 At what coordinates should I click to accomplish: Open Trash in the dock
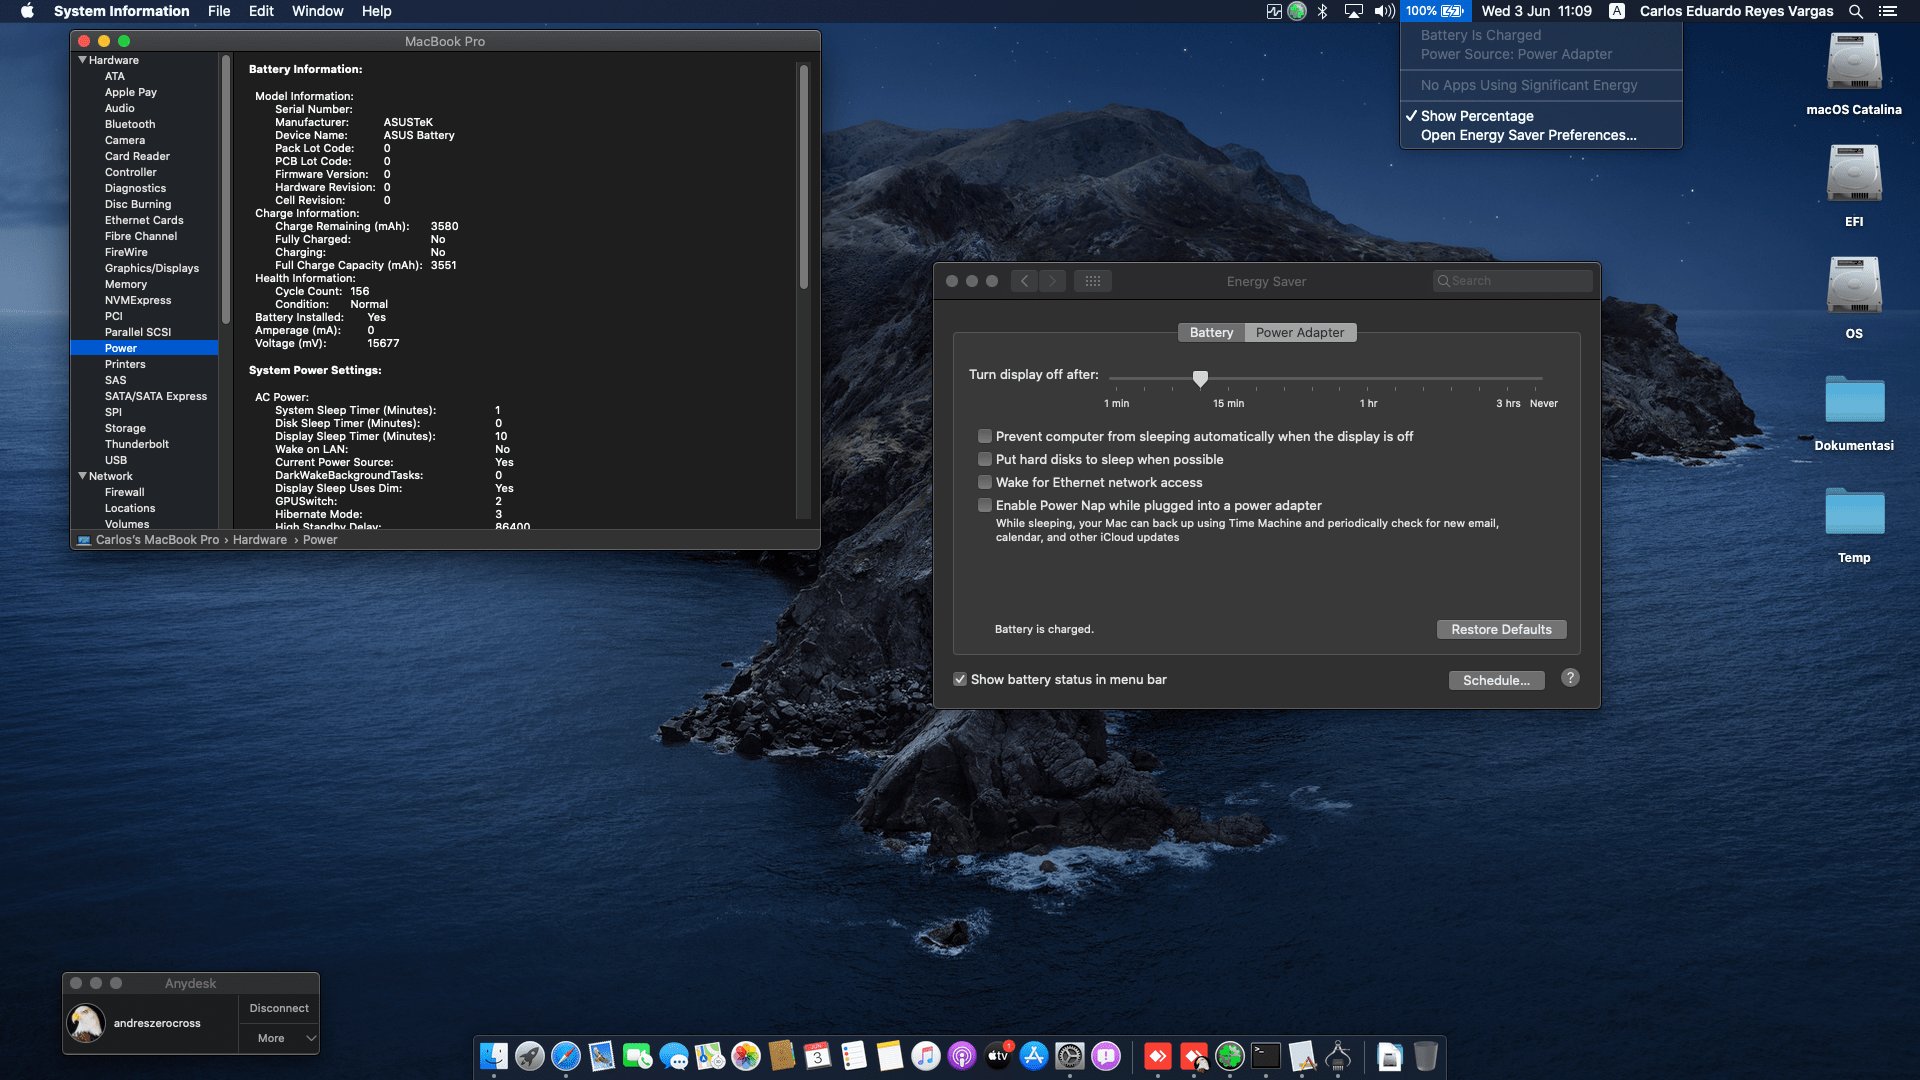coord(1426,1056)
